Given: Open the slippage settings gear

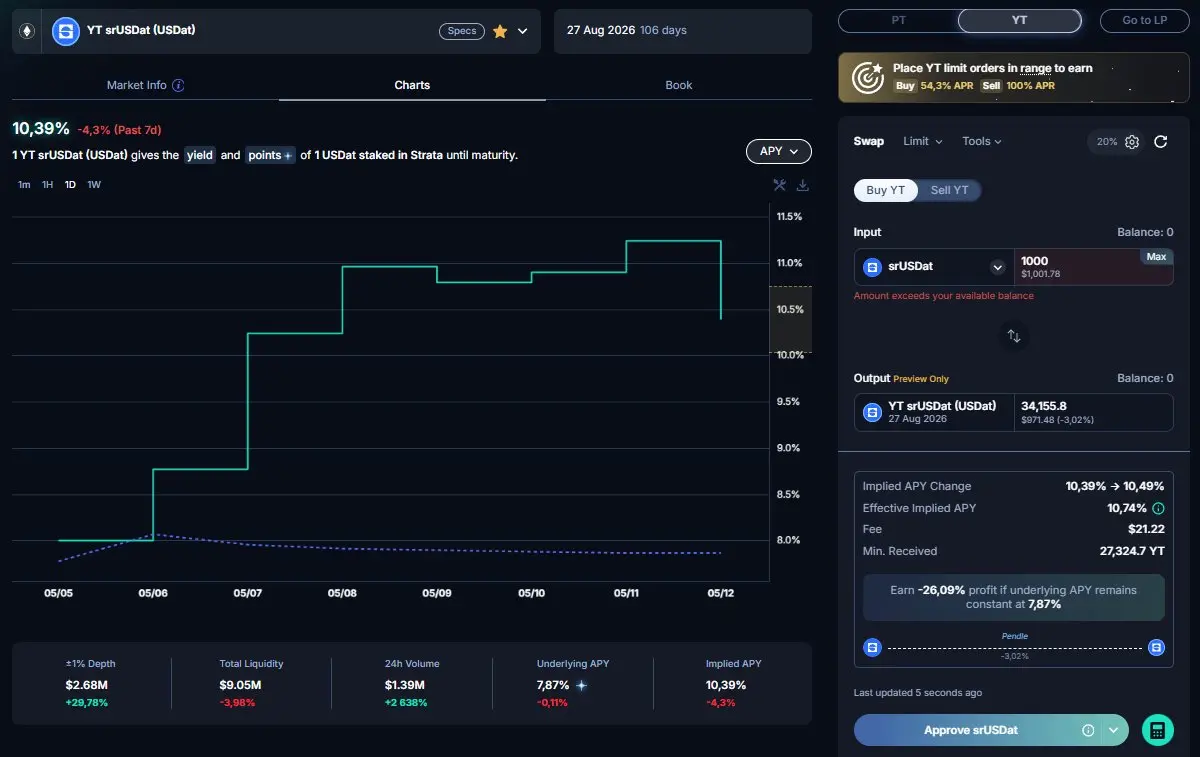Looking at the screenshot, I should tap(1132, 142).
